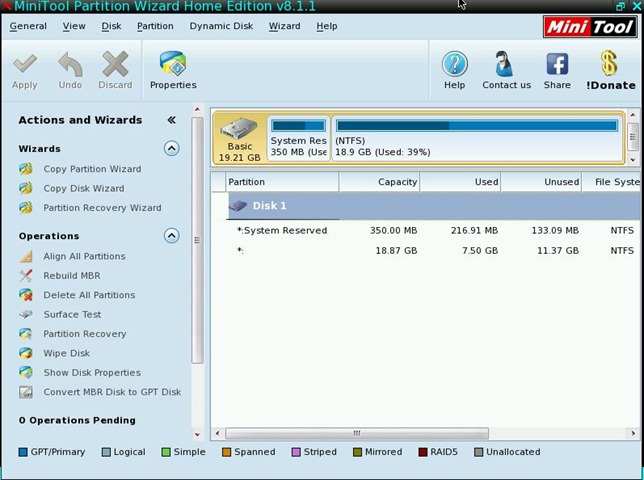Click the Striped legend color swatch

(296, 452)
